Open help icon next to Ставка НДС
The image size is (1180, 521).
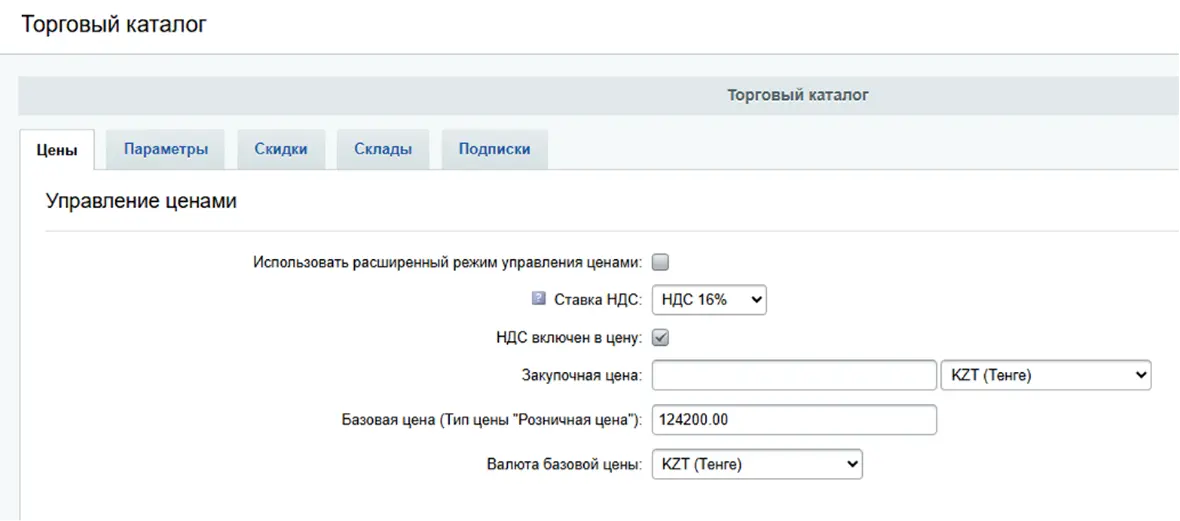click(538, 299)
